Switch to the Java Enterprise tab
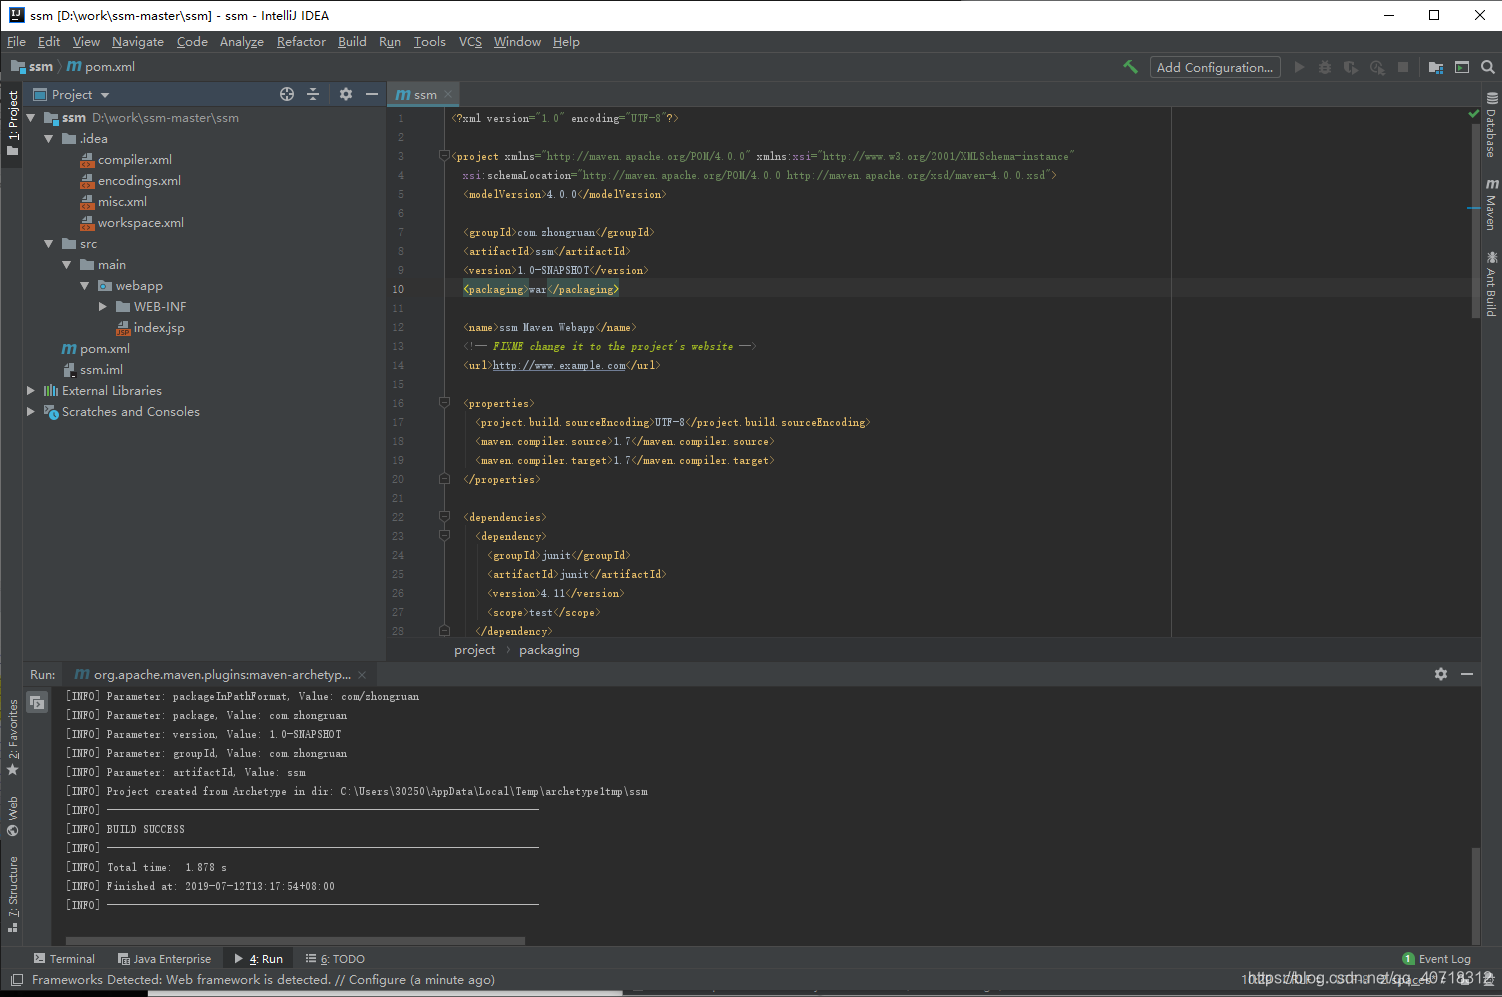Viewport: 1502px width, 997px height. [164, 959]
